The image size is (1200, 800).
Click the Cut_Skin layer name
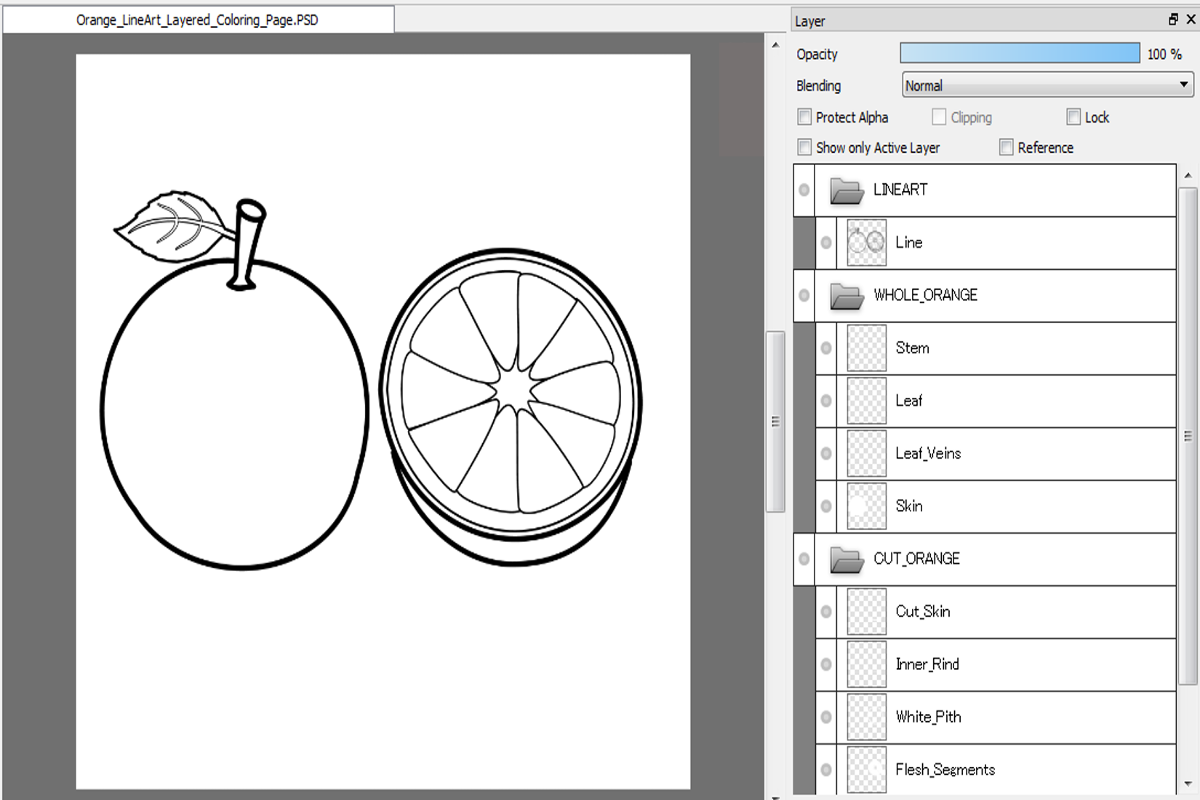pos(923,612)
